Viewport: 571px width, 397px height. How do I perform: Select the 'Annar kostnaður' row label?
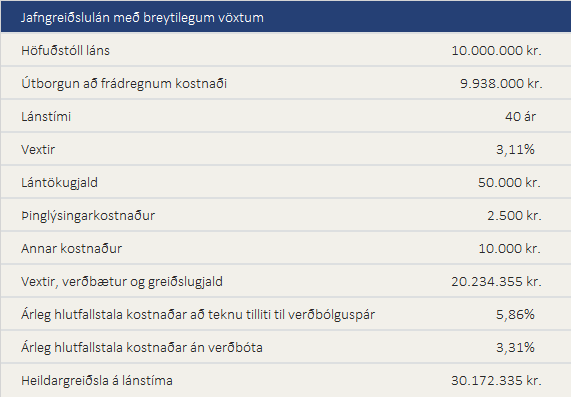coord(71,248)
